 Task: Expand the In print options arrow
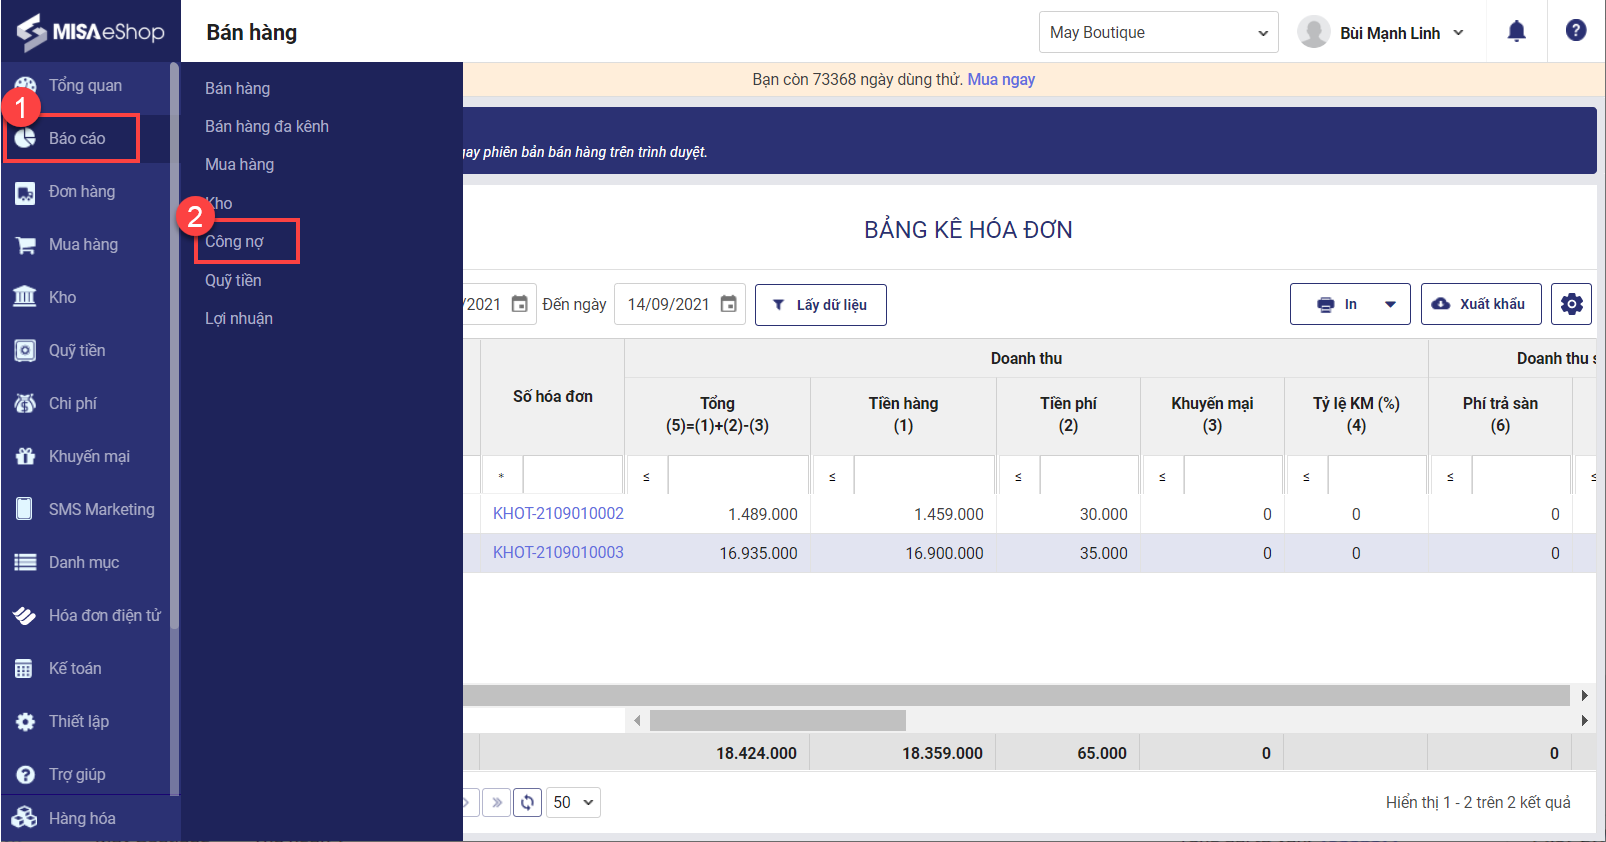pyautogui.click(x=1390, y=304)
